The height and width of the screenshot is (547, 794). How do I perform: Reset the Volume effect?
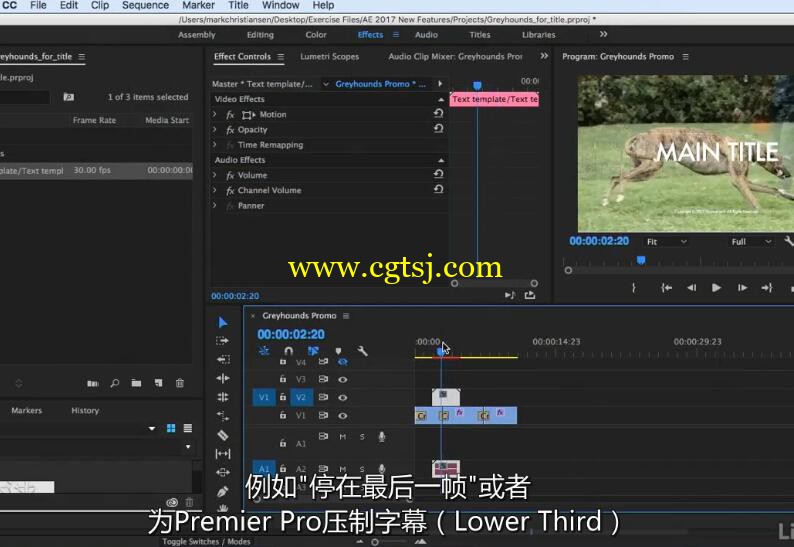click(439, 174)
